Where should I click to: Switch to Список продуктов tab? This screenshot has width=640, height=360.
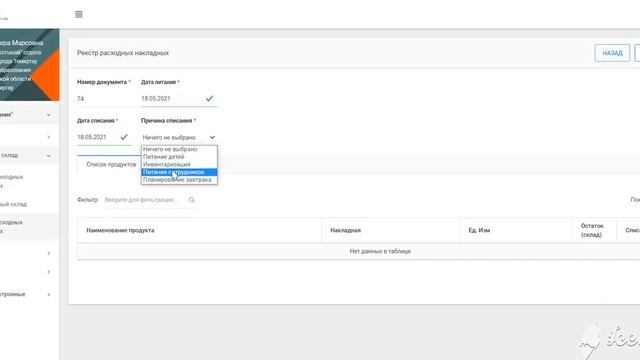click(111, 164)
